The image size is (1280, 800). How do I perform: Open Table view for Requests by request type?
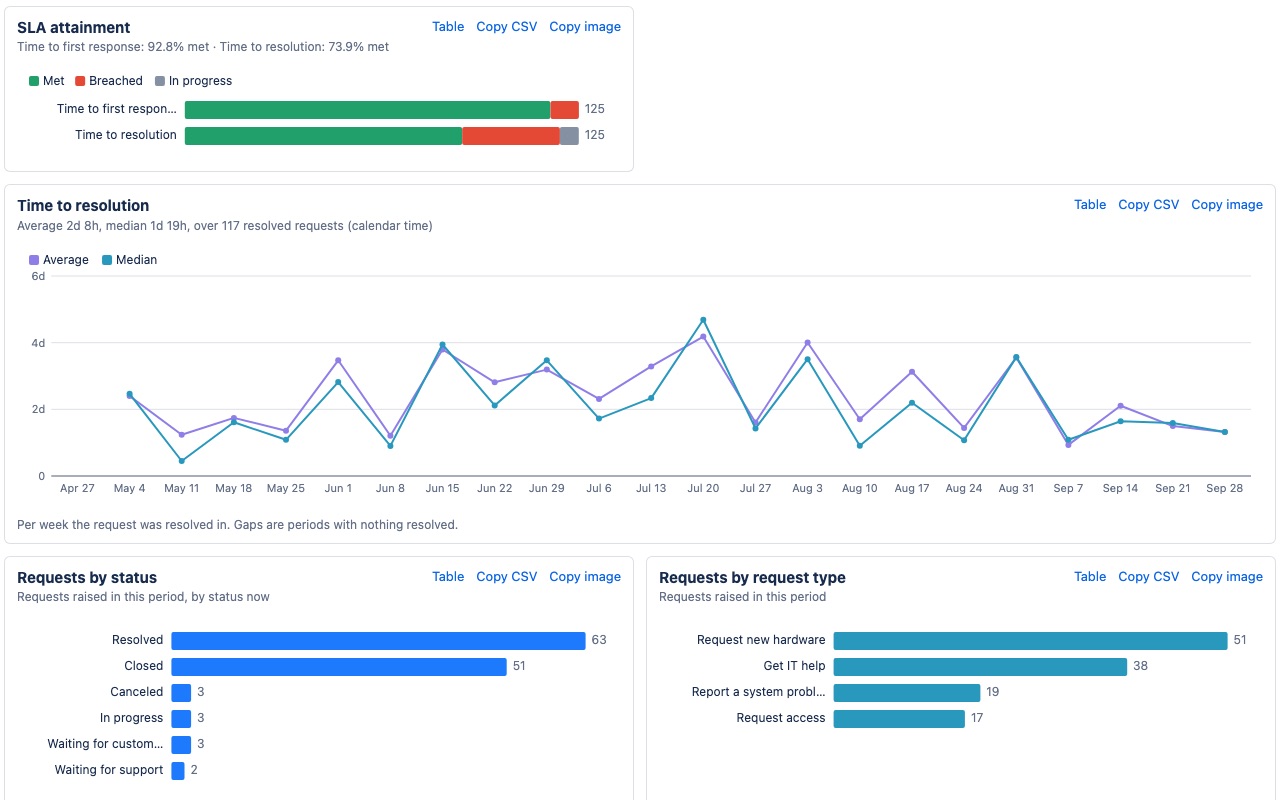(x=1090, y=577)
